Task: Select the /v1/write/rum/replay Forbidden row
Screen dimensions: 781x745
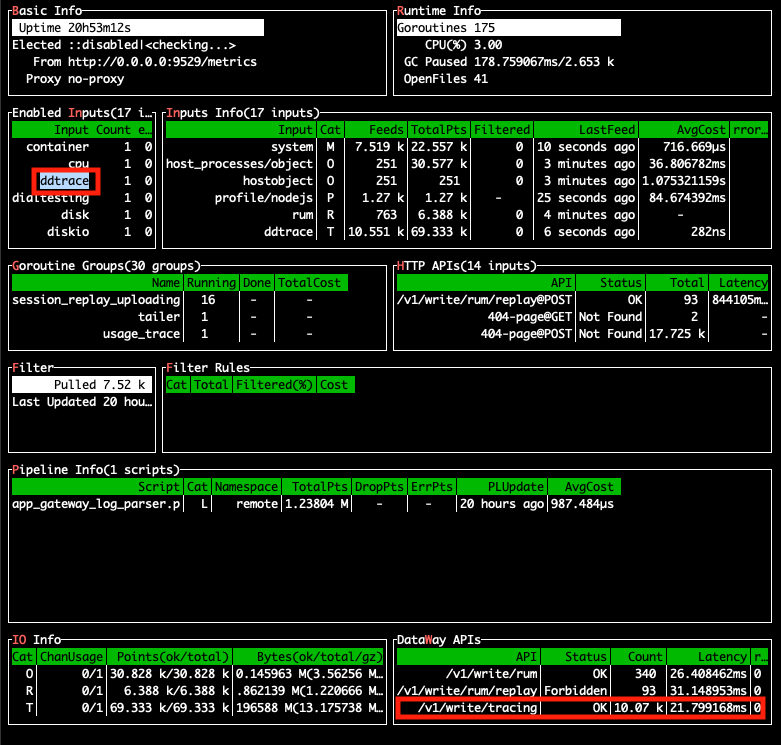Action: (x=582, y=691)
